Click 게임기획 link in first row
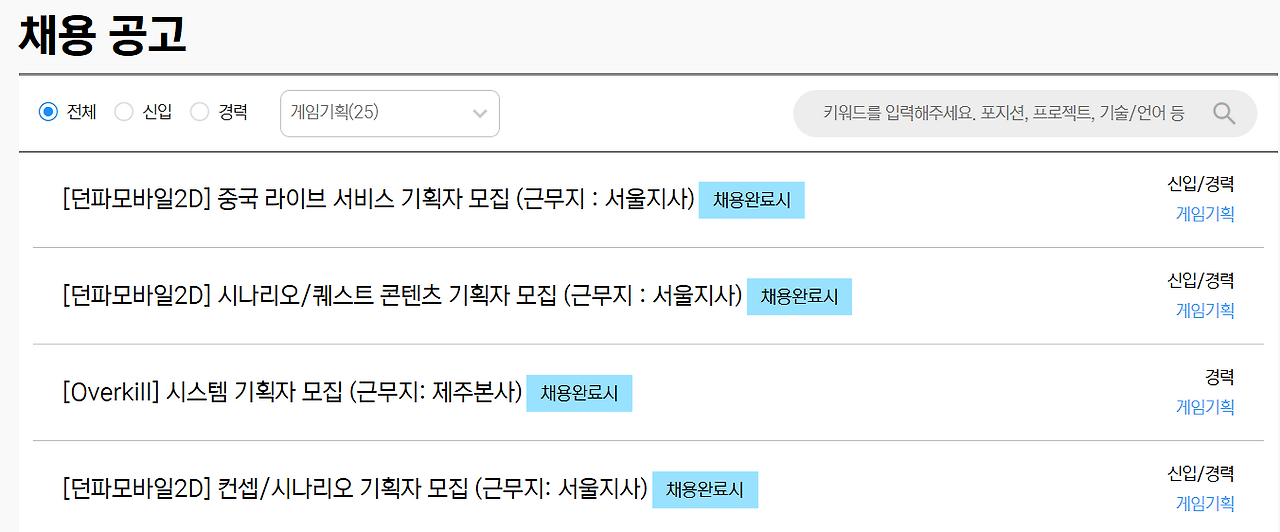 [x=1204, y=214]
